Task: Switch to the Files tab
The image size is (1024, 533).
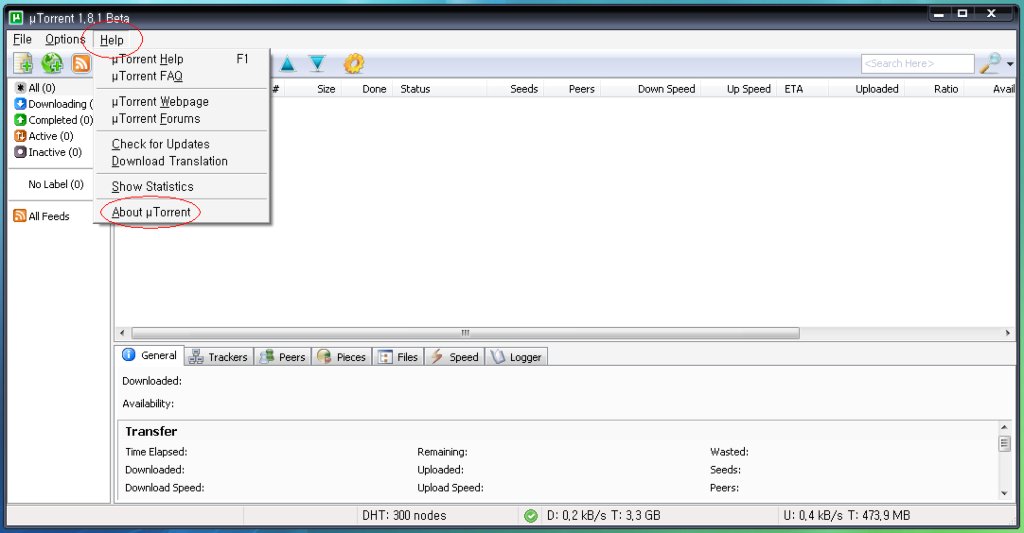Action: (x=398, y=357)
